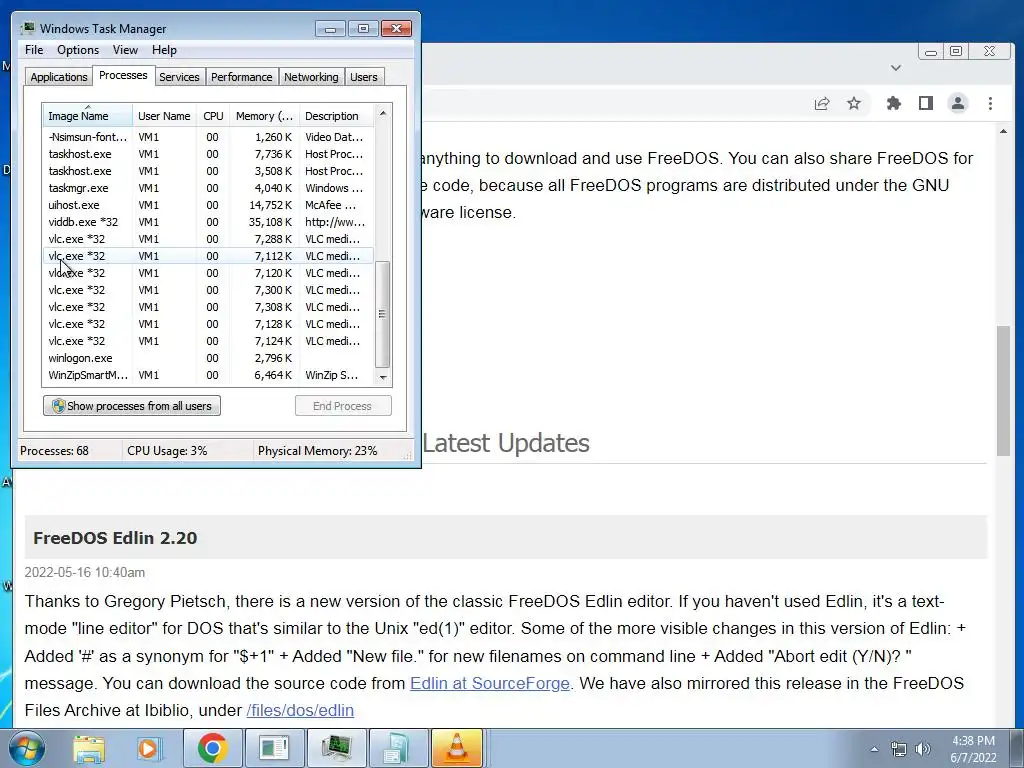1024x768 pixels.
Task: Toggle the Chrome side panel icon
Action: [925, 103]
